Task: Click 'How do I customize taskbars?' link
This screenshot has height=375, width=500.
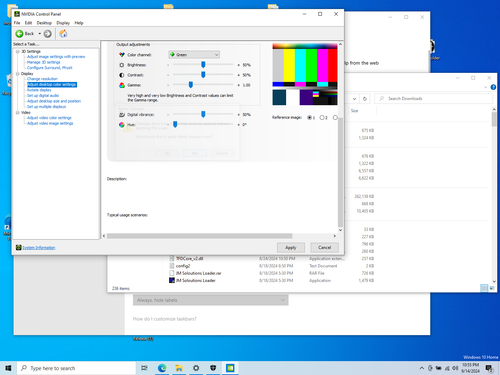Action: pyautogui.click(x=165, y=319)
